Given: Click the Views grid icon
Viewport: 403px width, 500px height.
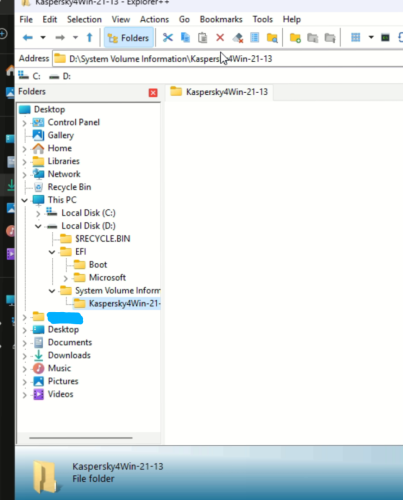Looking at the screenshot, I should (356, 37).
